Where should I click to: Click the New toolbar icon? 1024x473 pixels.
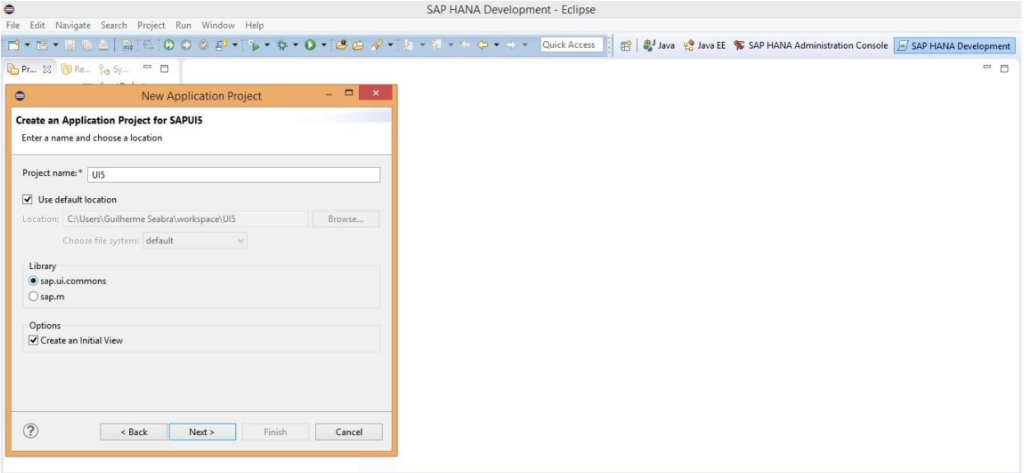13,45
